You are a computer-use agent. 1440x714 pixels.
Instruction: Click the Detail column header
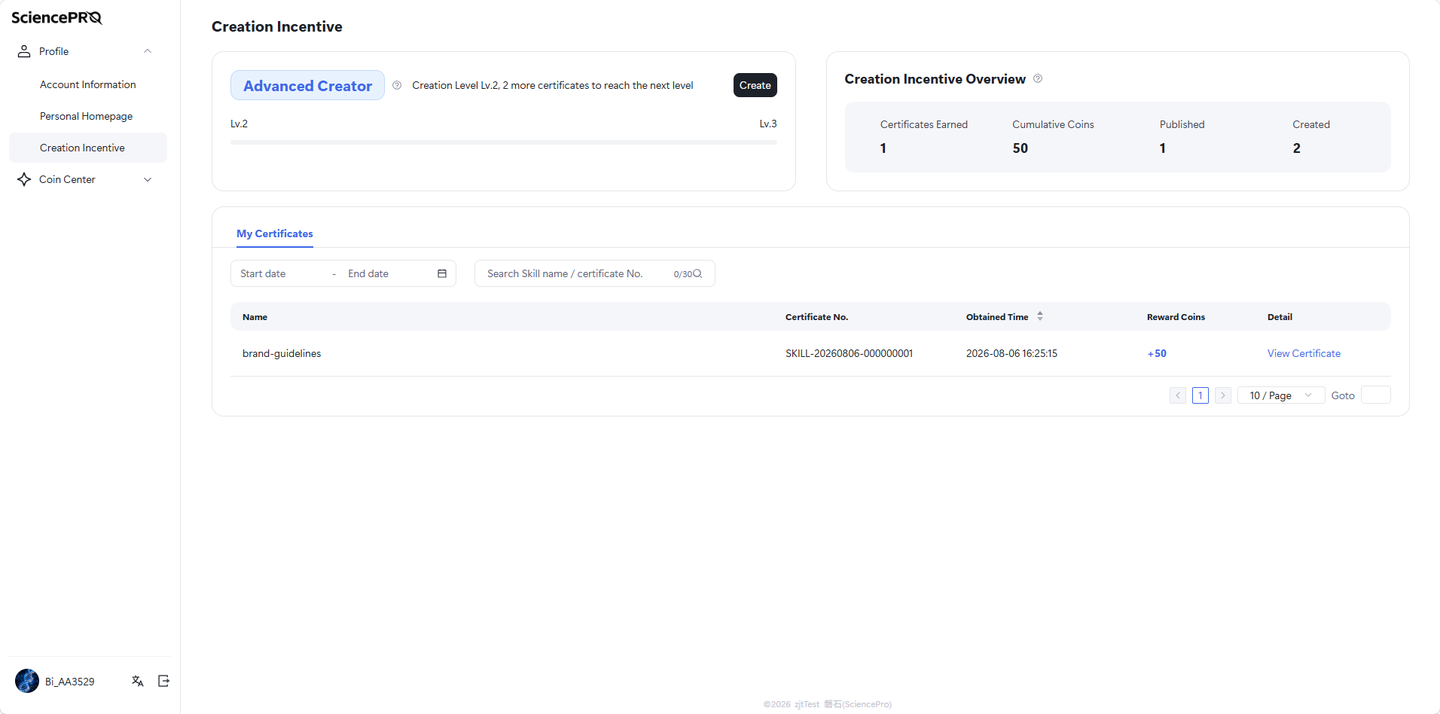1280,317
